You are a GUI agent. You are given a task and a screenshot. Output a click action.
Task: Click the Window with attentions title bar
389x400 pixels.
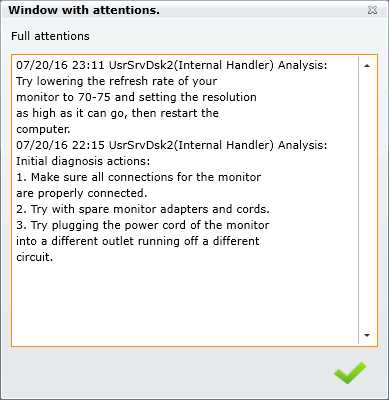coord(187,10)
